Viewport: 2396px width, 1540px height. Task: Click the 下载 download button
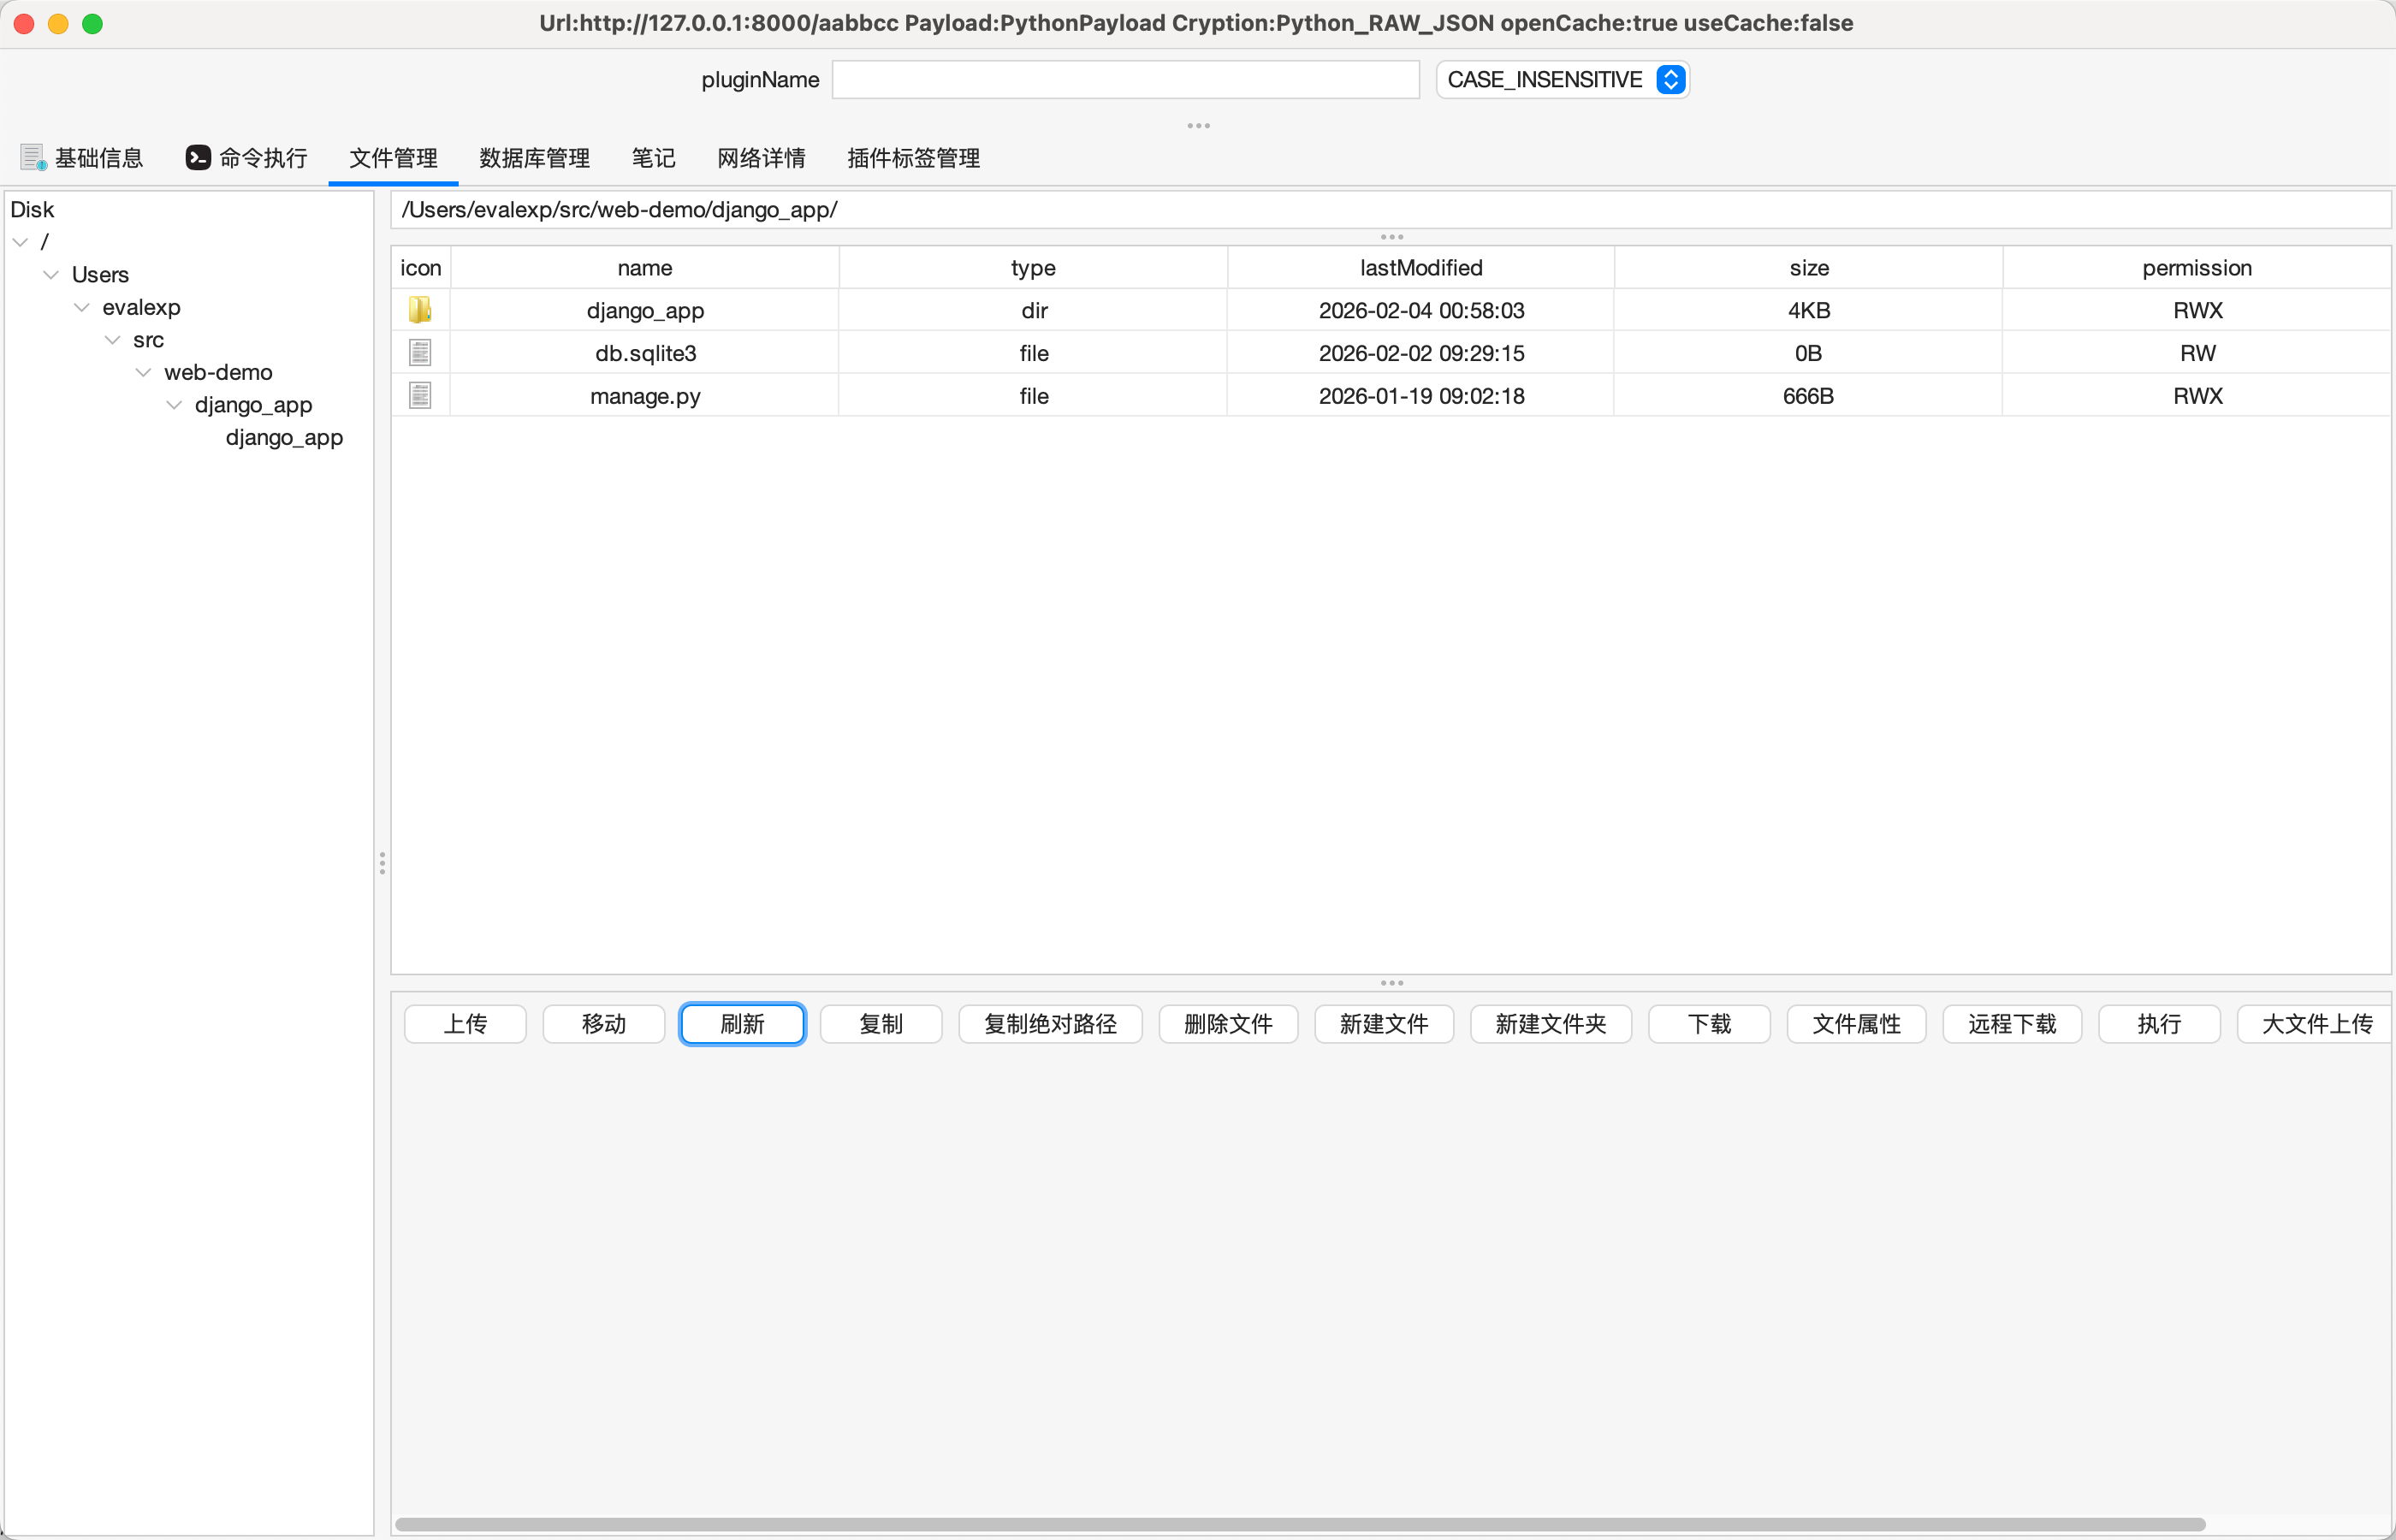click(x=1708, y=1023)
